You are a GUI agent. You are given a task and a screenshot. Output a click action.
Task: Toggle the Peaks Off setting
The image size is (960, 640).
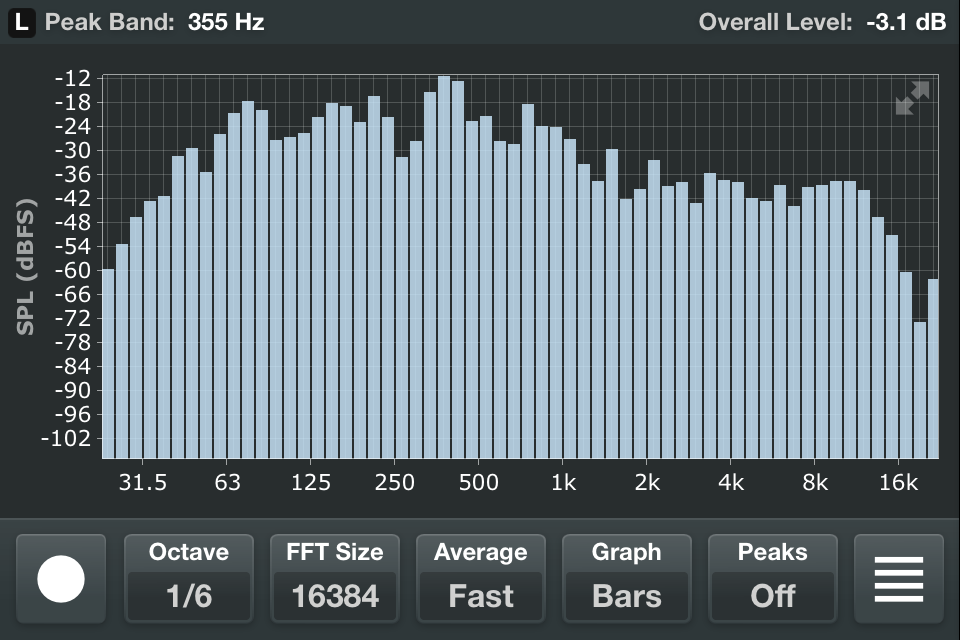pyautogui.click(x=772, y=581)
